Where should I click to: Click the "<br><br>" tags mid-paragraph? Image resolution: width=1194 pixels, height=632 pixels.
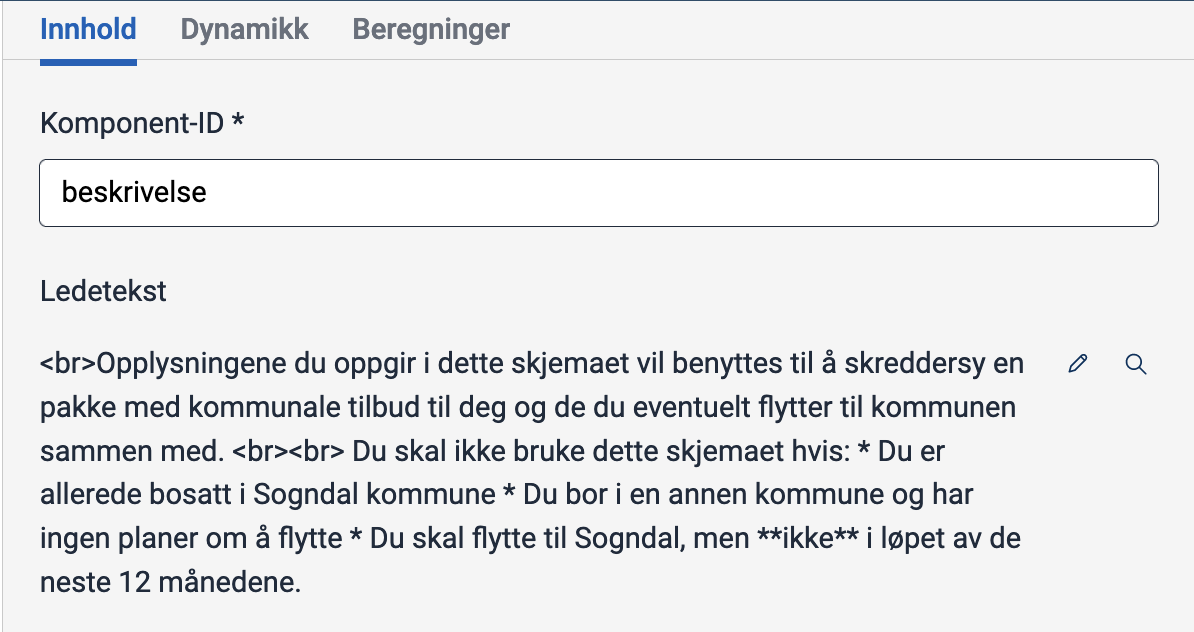[x=288, y=451]
